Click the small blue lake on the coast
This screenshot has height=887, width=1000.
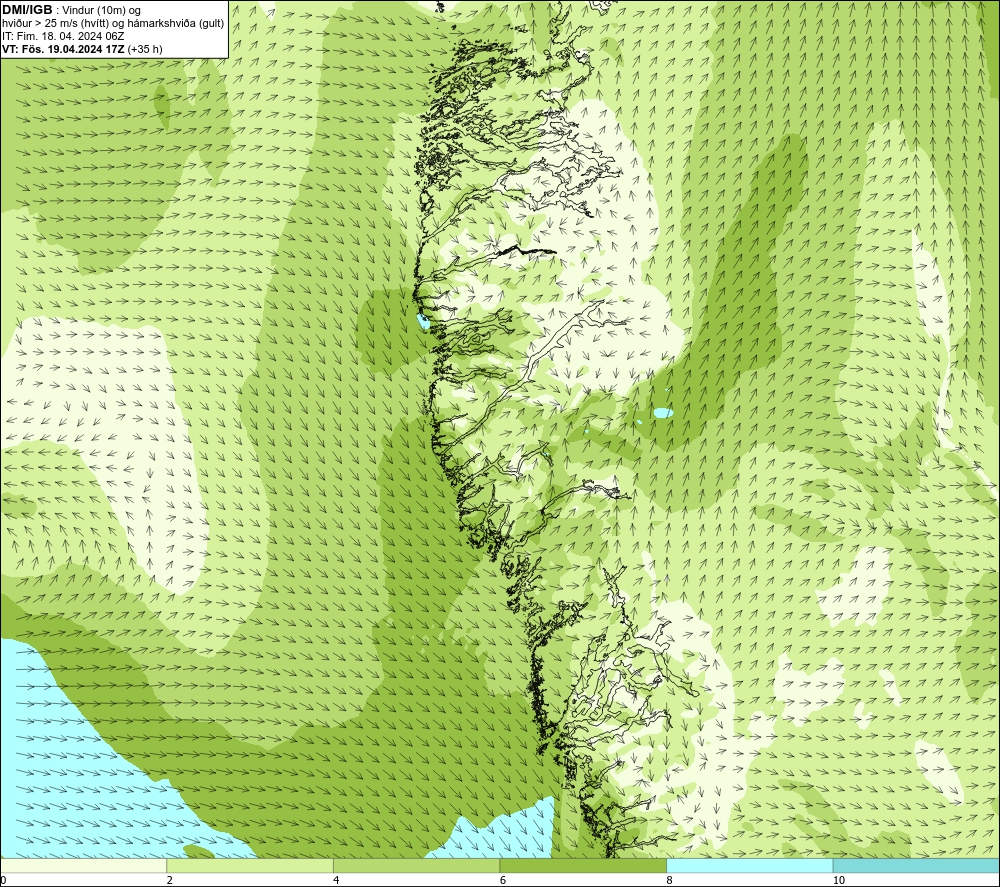pos(422,323)
